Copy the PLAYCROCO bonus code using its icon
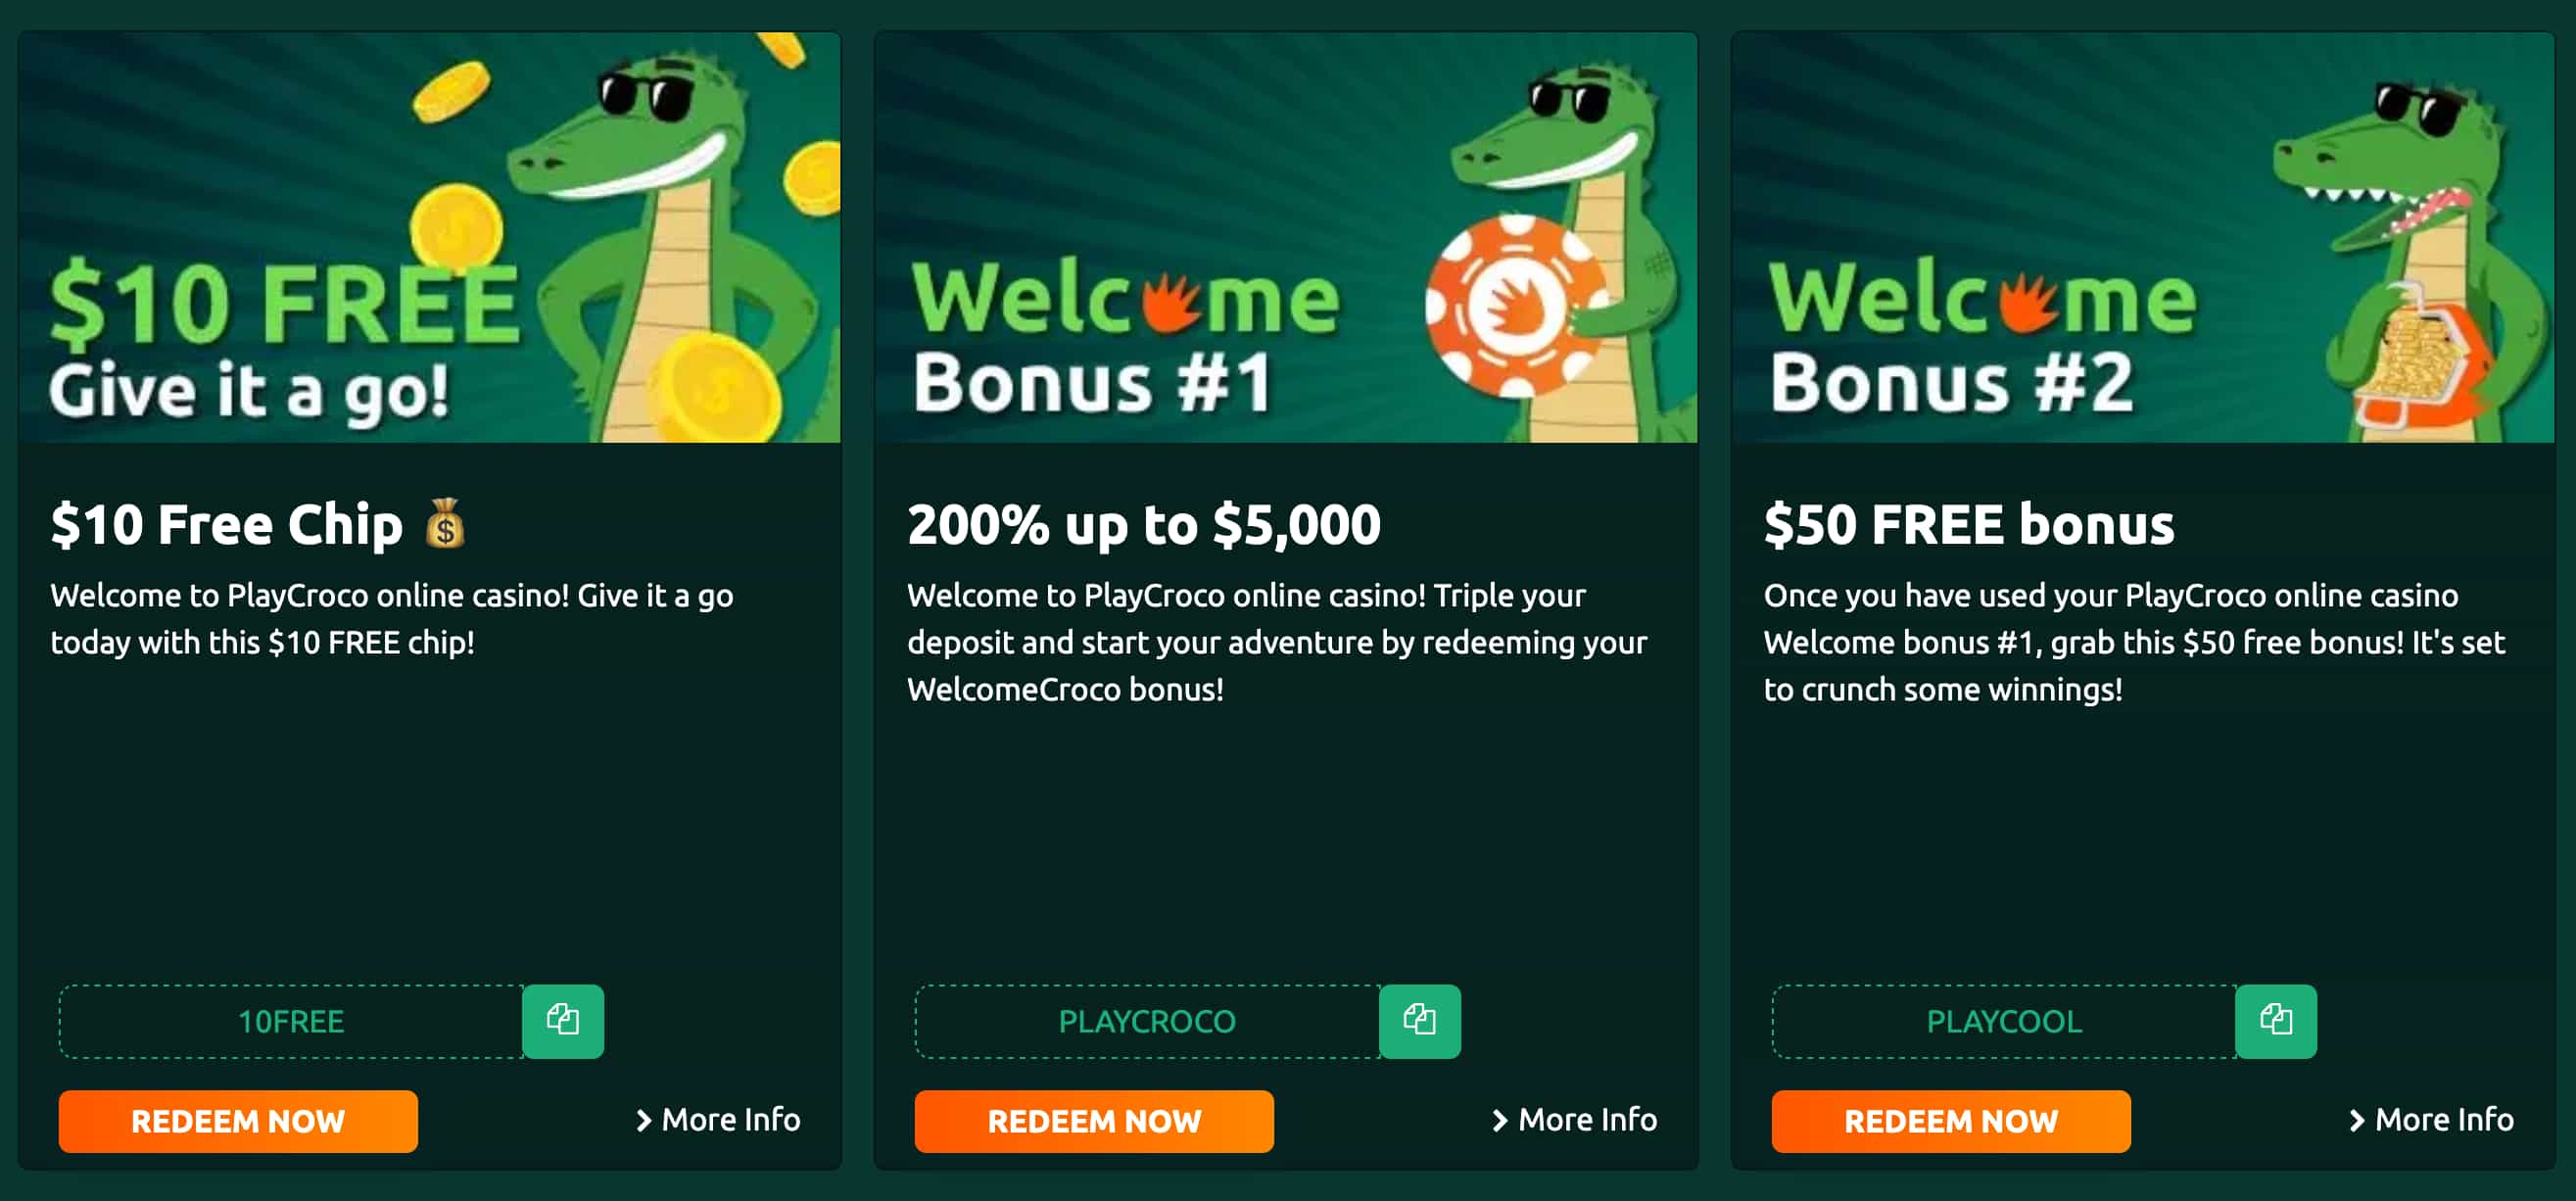Viewport: 2576px width, 1201px height. 1420,1021
